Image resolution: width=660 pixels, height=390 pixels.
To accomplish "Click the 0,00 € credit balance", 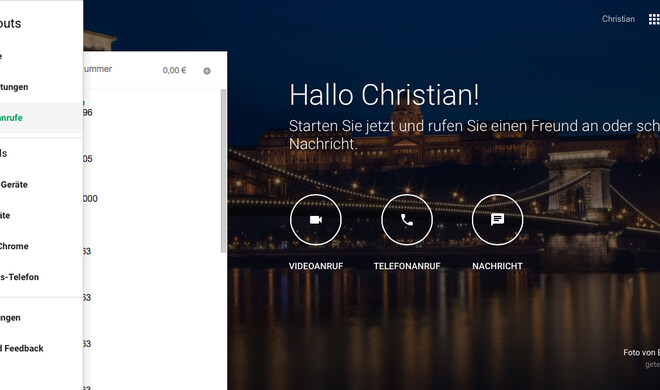I will 174,70.
